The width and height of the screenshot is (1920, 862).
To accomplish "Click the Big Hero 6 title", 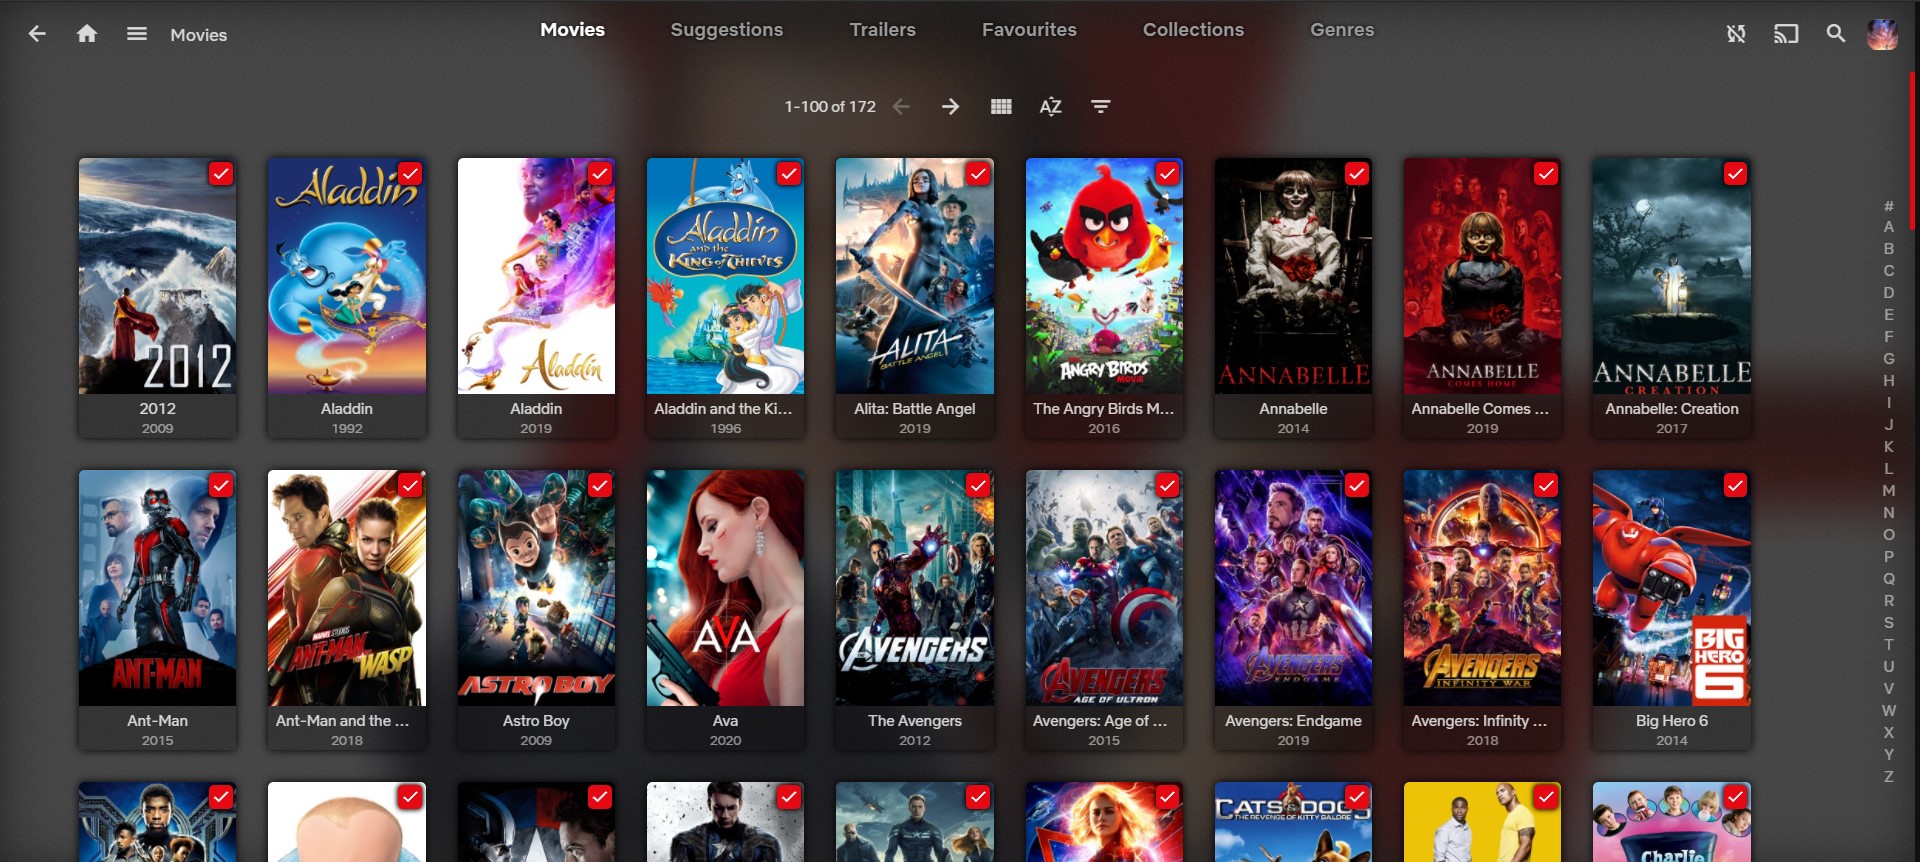I will [1671, 721].
